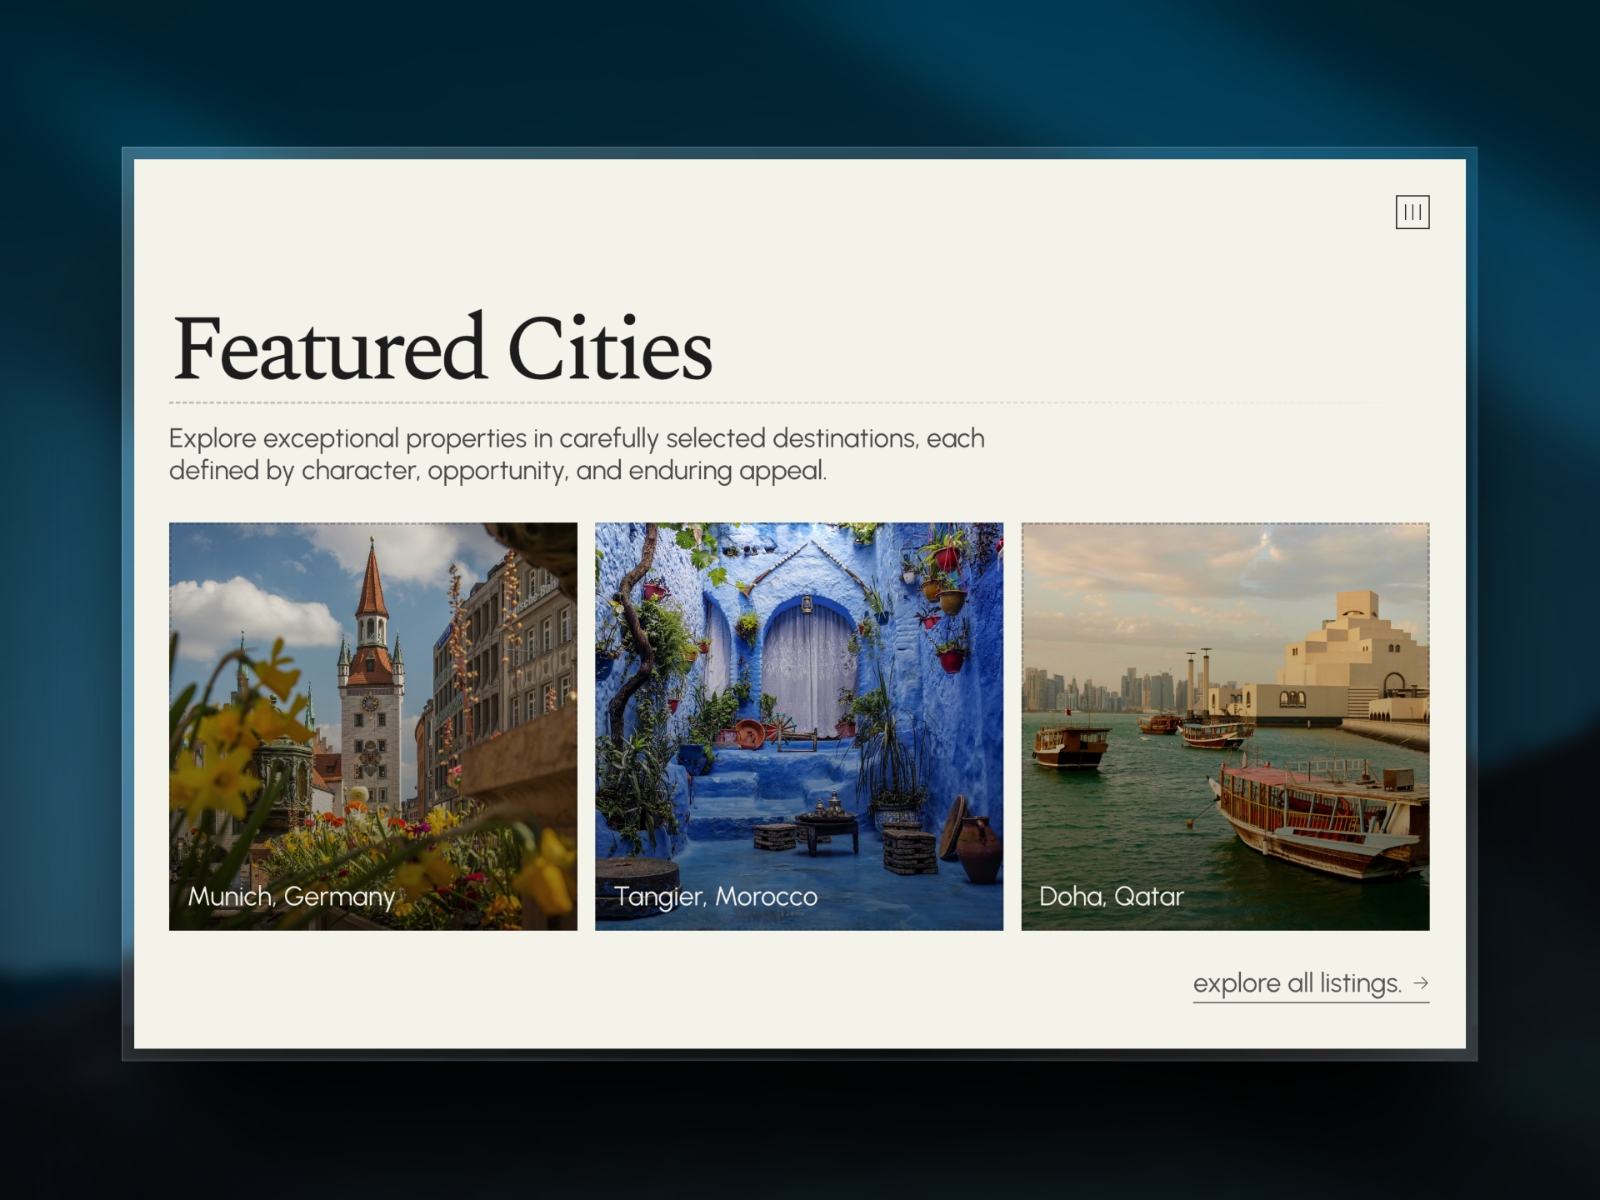This screenshot has width=1600, height=1200.
Task: Click the description paragraph under the heading
Action: click(x=577, y=454)
